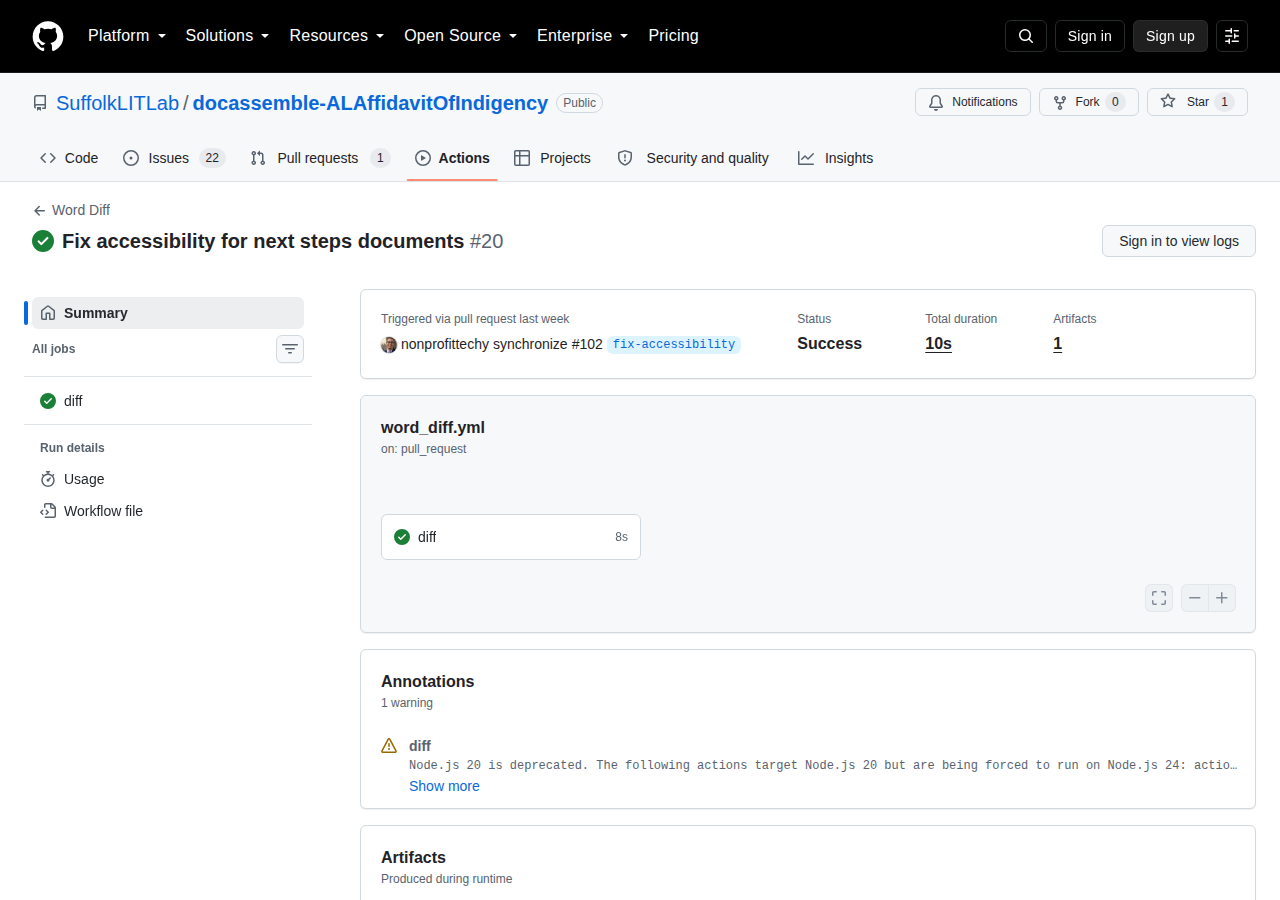Click the warning triangle annotation icon
The height and width of the screenshot is (900, 1280).
[x=389, y=746]
